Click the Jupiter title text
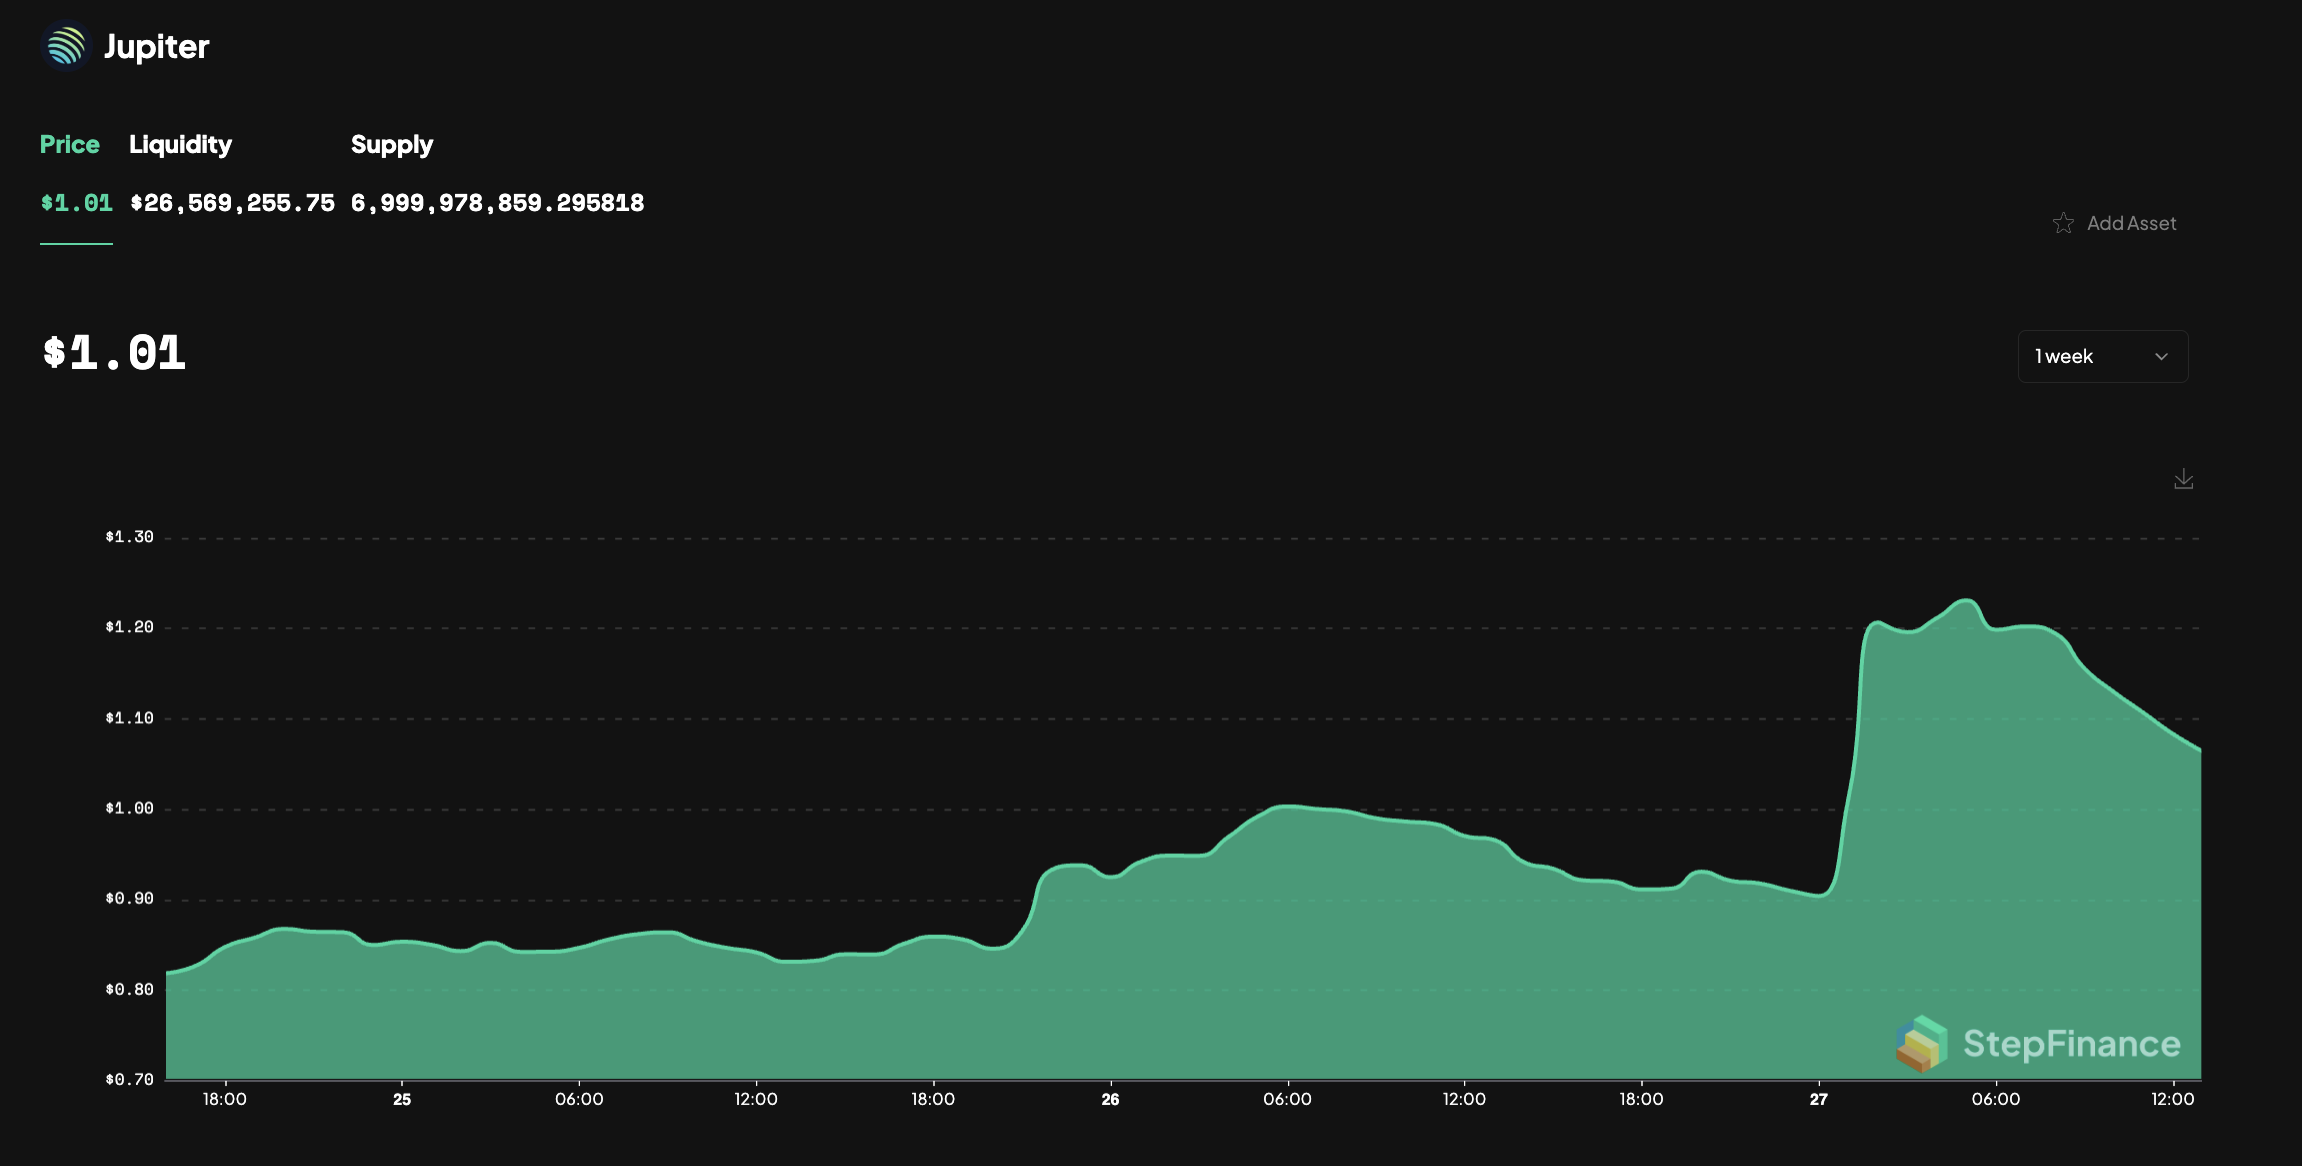The width and height of the screenshot is (2302, 1166). (156, 47)
